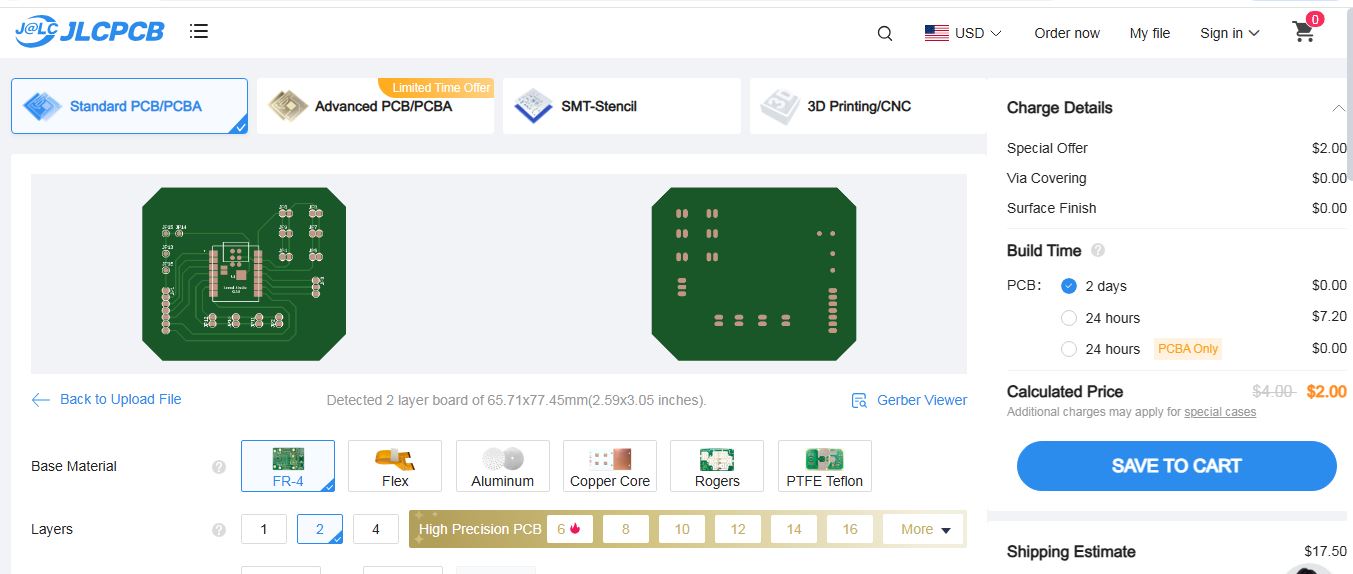Select the 24 hours $7.20 build option
Viewport: 1353px width, 574px height.
1069,318
